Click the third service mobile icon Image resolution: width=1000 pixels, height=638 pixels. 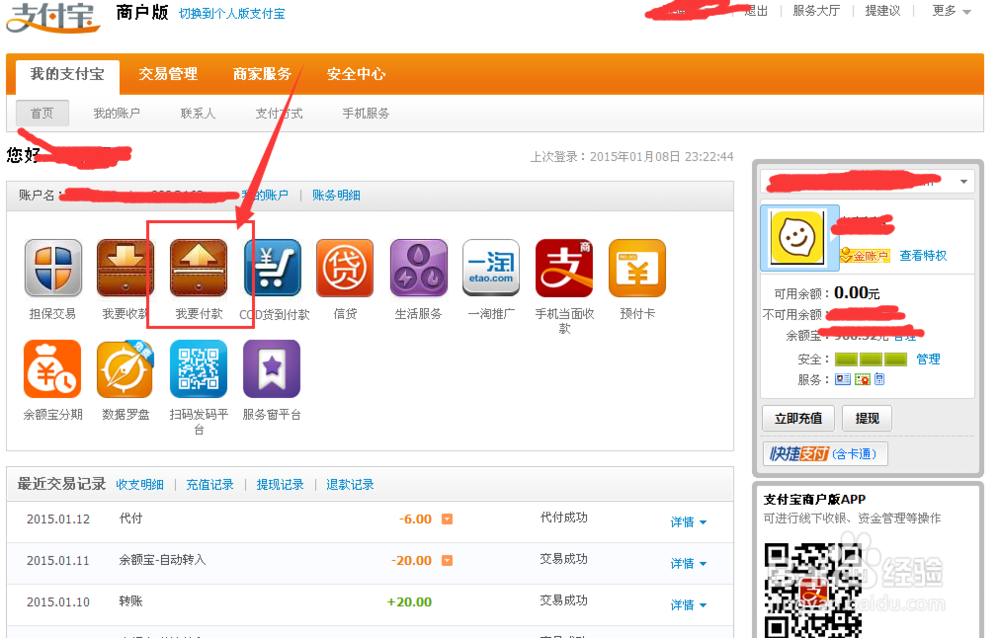(879, 379)
